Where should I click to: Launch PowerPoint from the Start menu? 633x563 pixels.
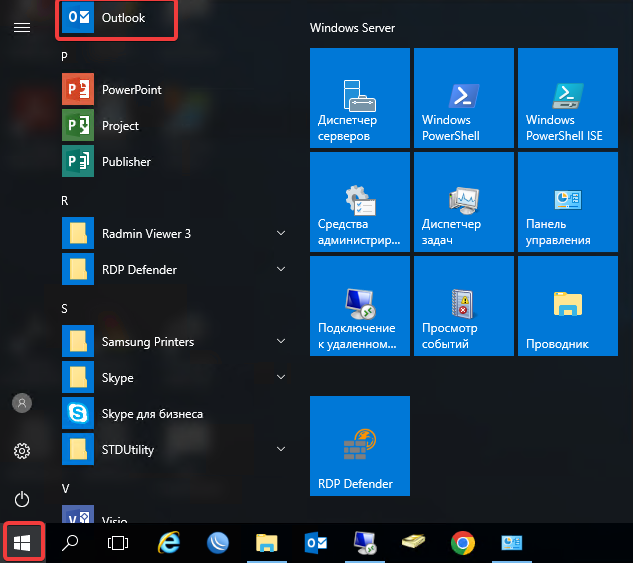130,90
